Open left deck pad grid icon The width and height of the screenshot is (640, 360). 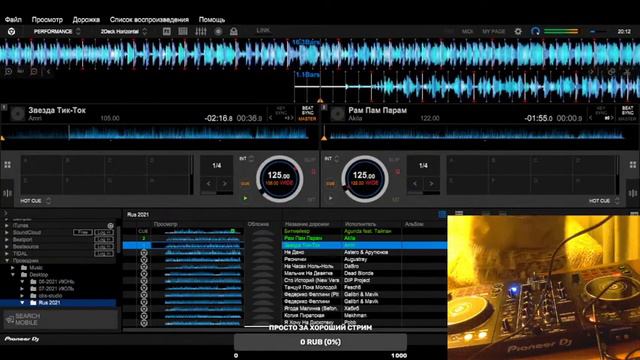[x=7, y=165]
